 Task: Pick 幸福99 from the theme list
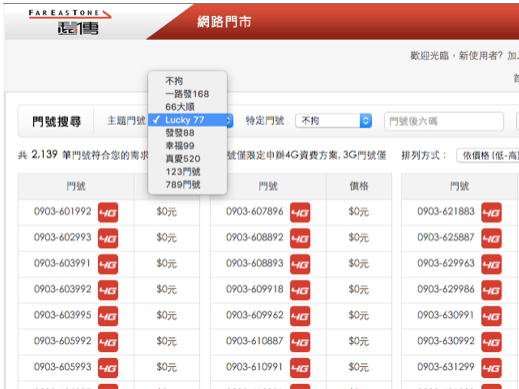tap(188, 146)
